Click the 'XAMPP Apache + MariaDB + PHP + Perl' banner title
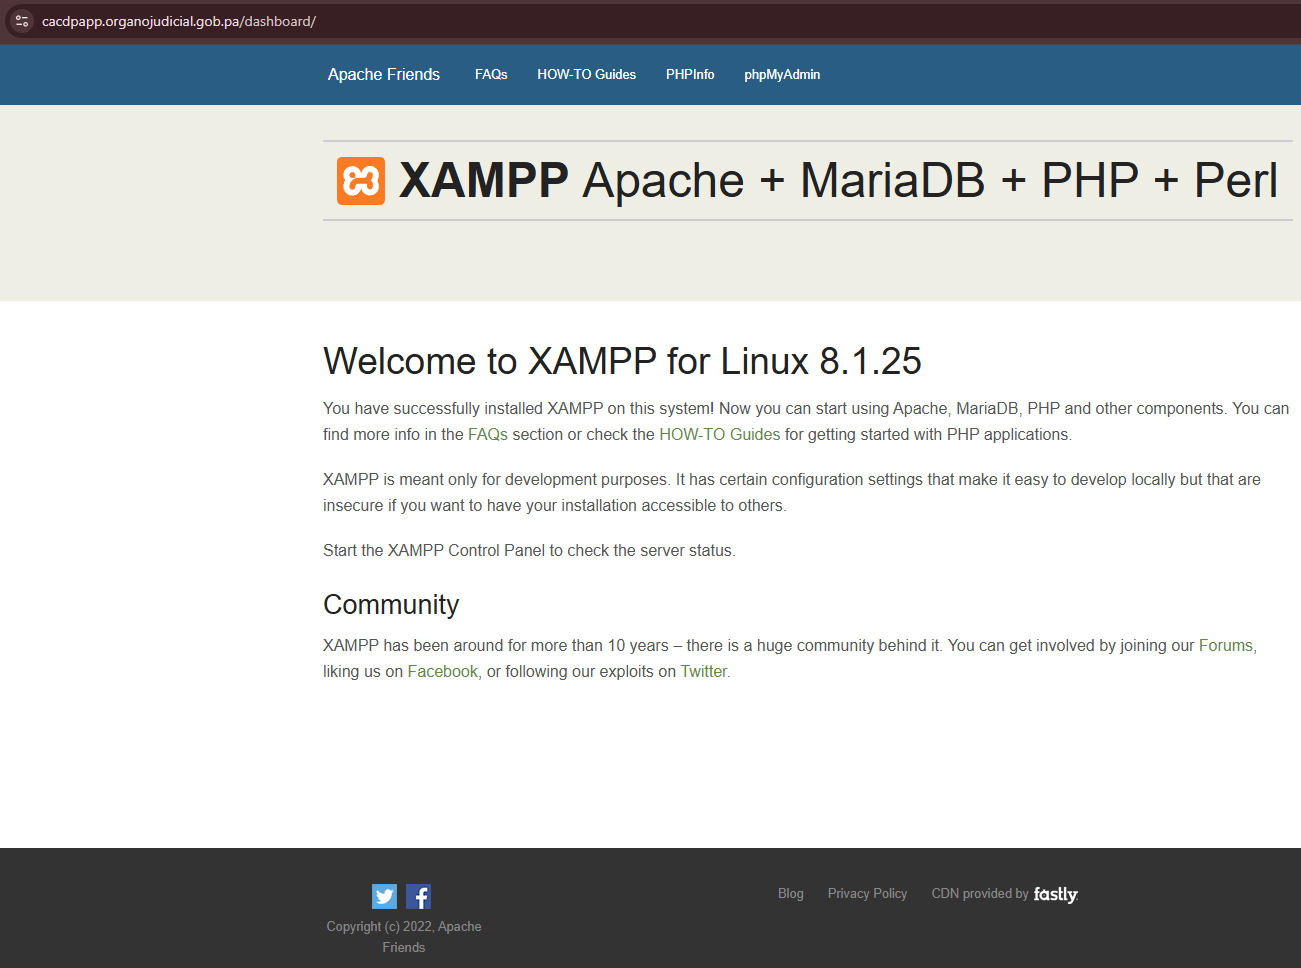 (x=838, y=181)
